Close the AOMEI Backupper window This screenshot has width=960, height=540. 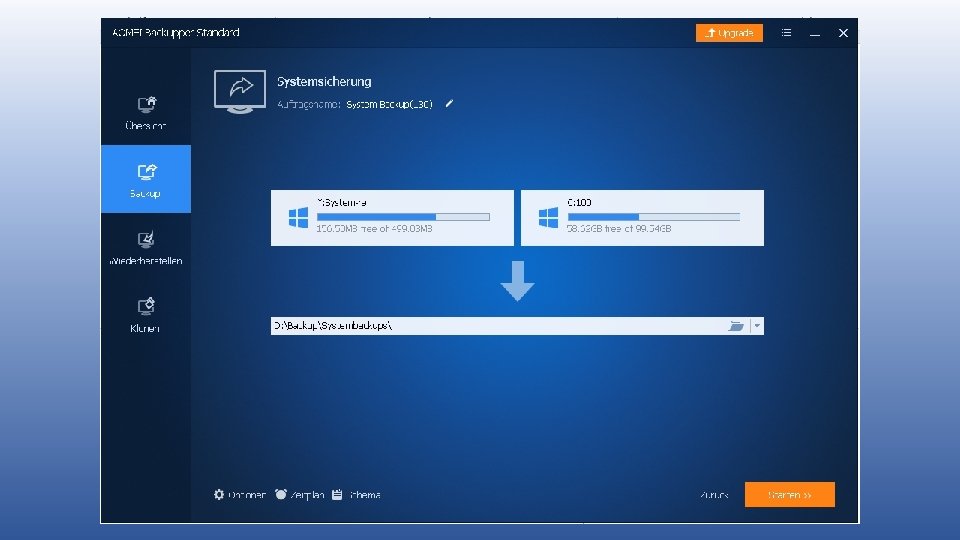(843, 33)
